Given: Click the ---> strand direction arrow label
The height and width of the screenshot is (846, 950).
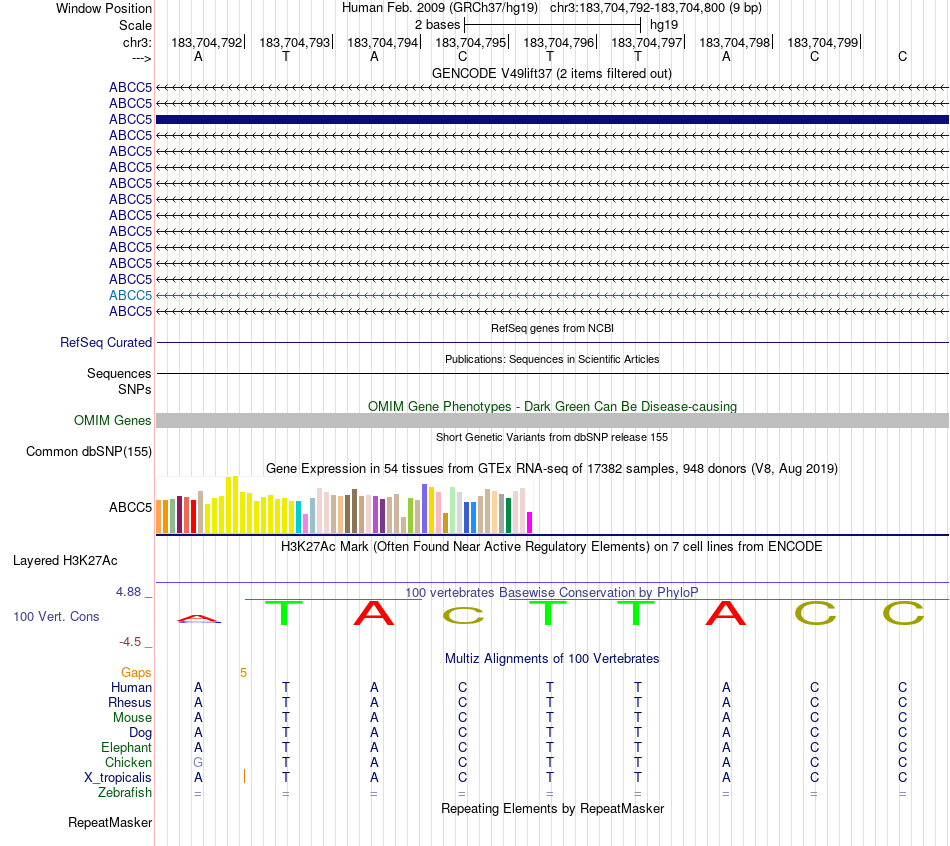Looking at the screenshot, I should pos(142,58).
